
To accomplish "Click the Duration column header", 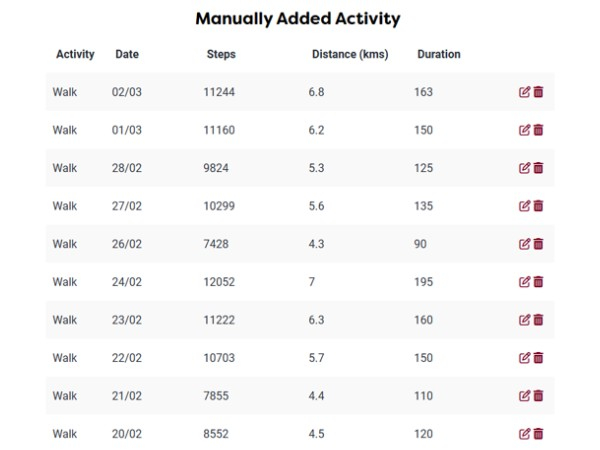I will [439, 54].
